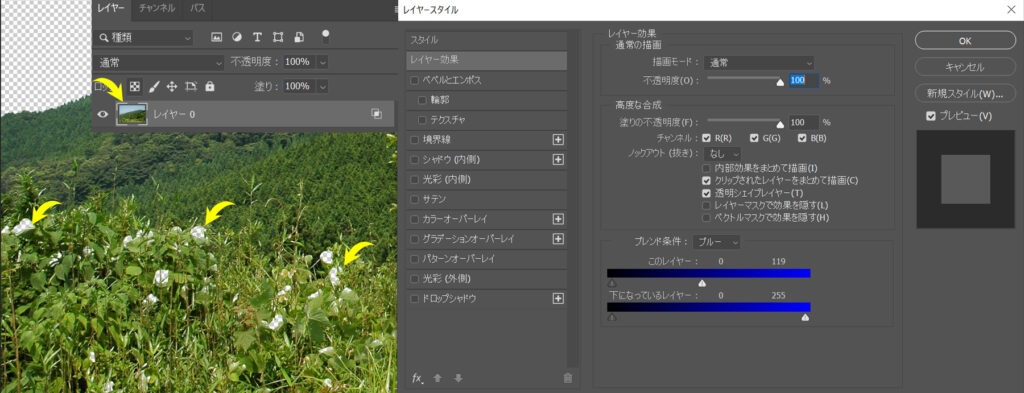
Task: Click the lock all padlock icon
Action: tap(210, 86)
